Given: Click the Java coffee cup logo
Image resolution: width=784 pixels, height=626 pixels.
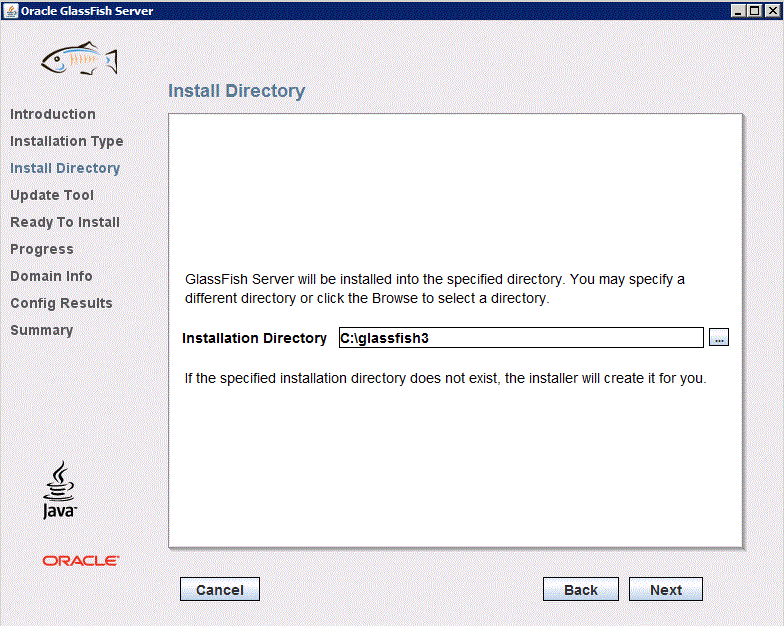Looking at the screenshot, I should [x=60, y=490].
